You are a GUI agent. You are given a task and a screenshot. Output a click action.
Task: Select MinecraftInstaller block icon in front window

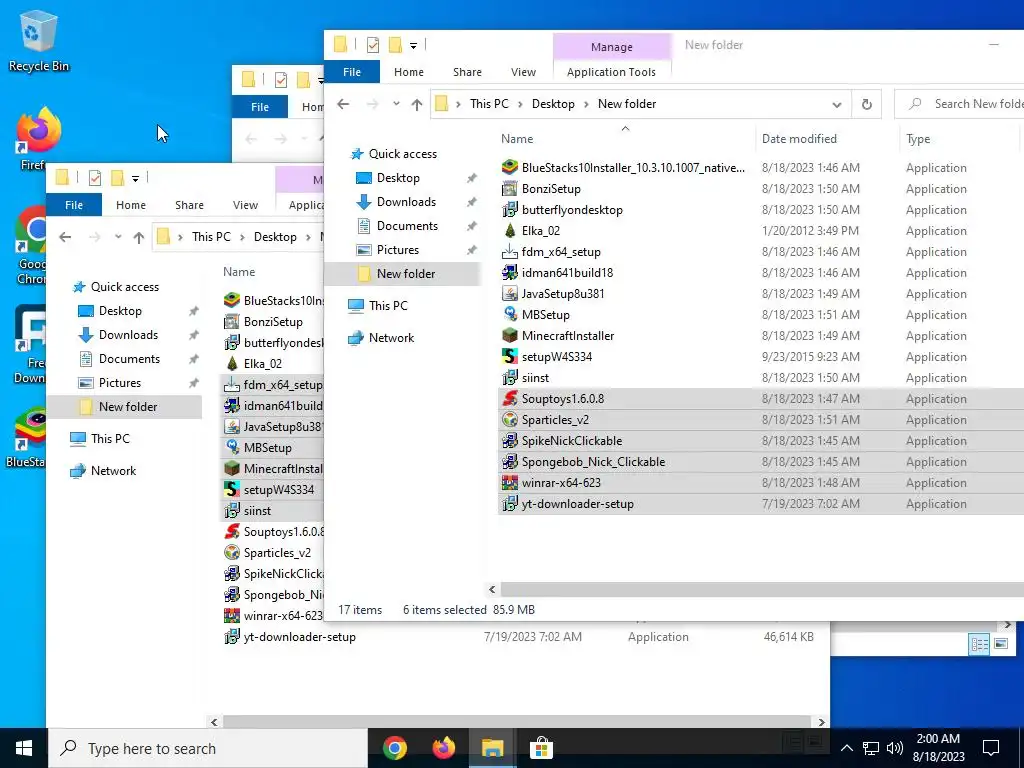click(509, 336)
